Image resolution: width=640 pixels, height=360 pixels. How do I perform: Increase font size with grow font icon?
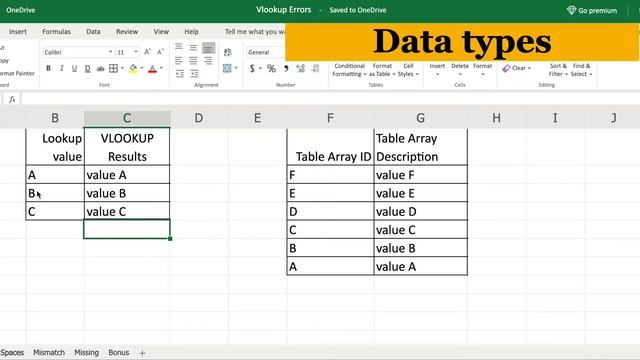tap(147, 52)
